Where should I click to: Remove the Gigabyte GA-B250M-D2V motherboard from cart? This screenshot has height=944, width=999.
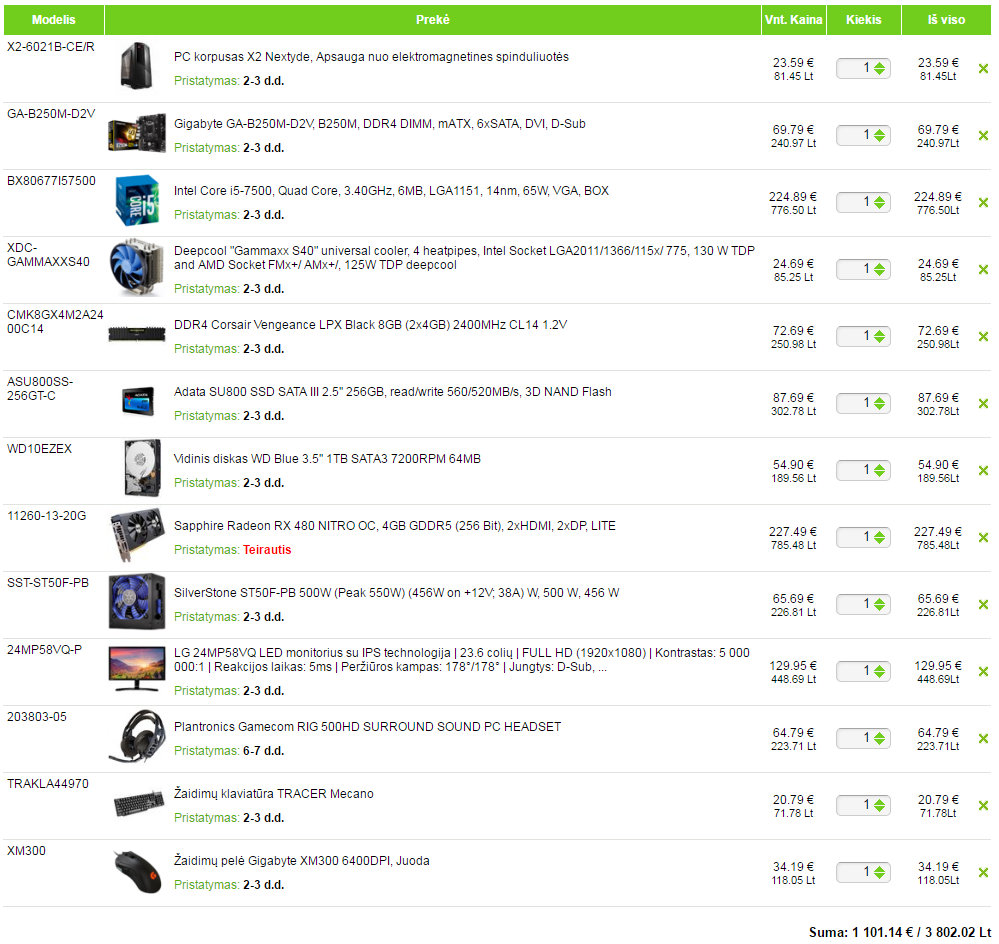click(983, 136)
